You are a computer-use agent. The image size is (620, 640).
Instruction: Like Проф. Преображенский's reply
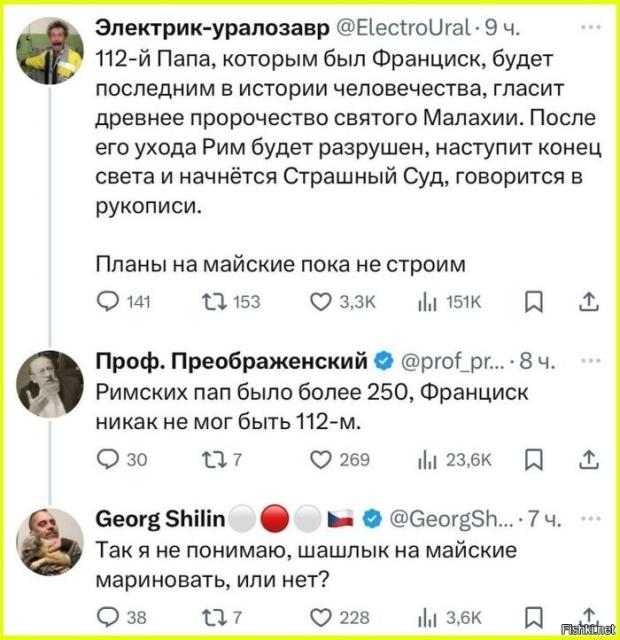click(x=320, y=458)
